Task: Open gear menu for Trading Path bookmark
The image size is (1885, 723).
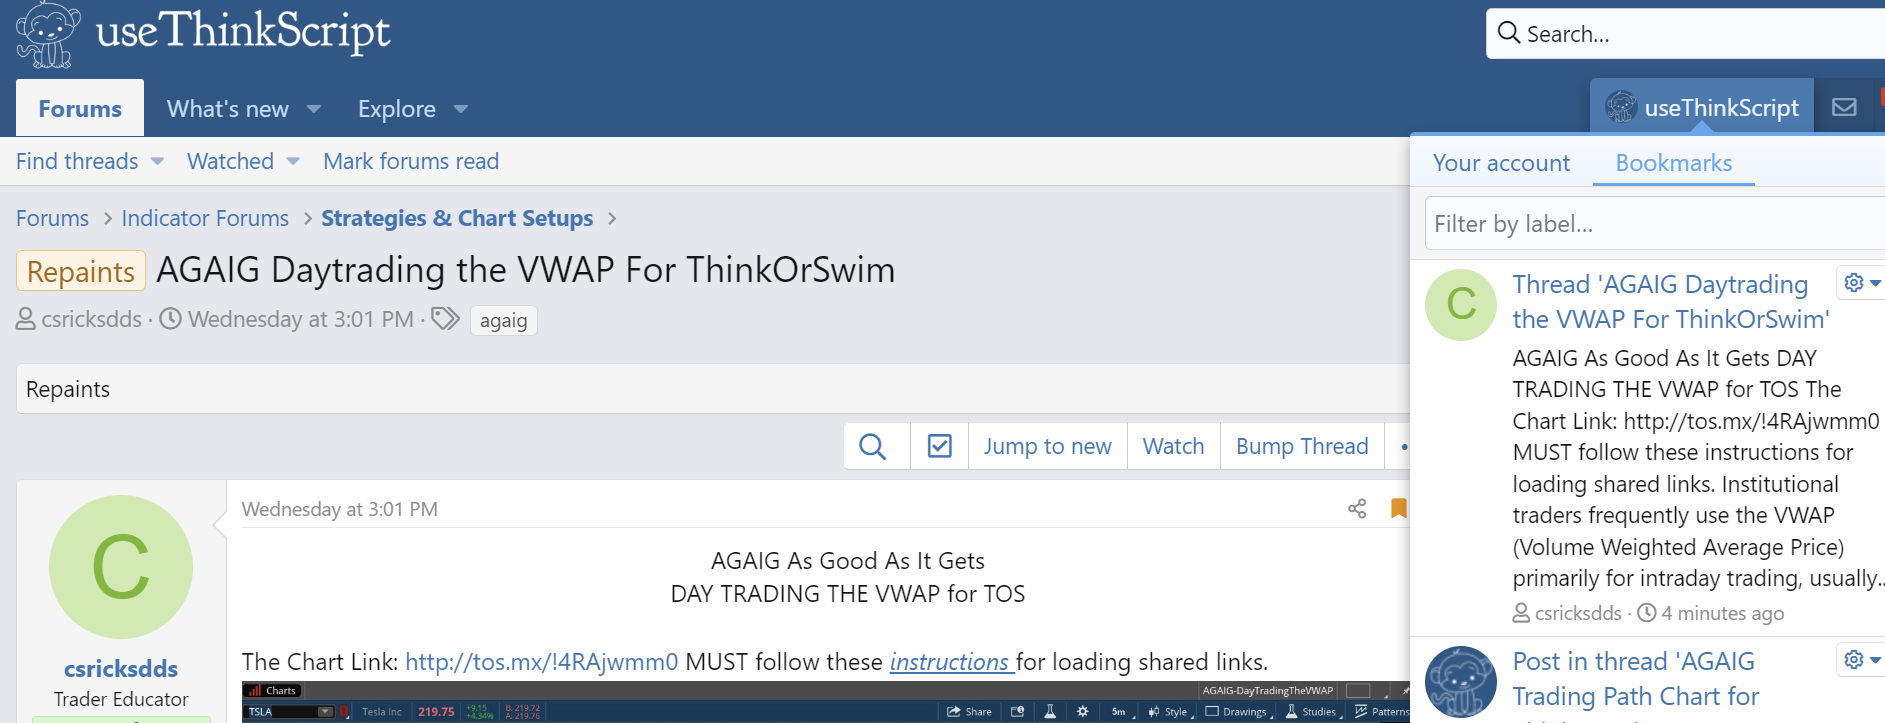Action: (x=1861, y=660)
